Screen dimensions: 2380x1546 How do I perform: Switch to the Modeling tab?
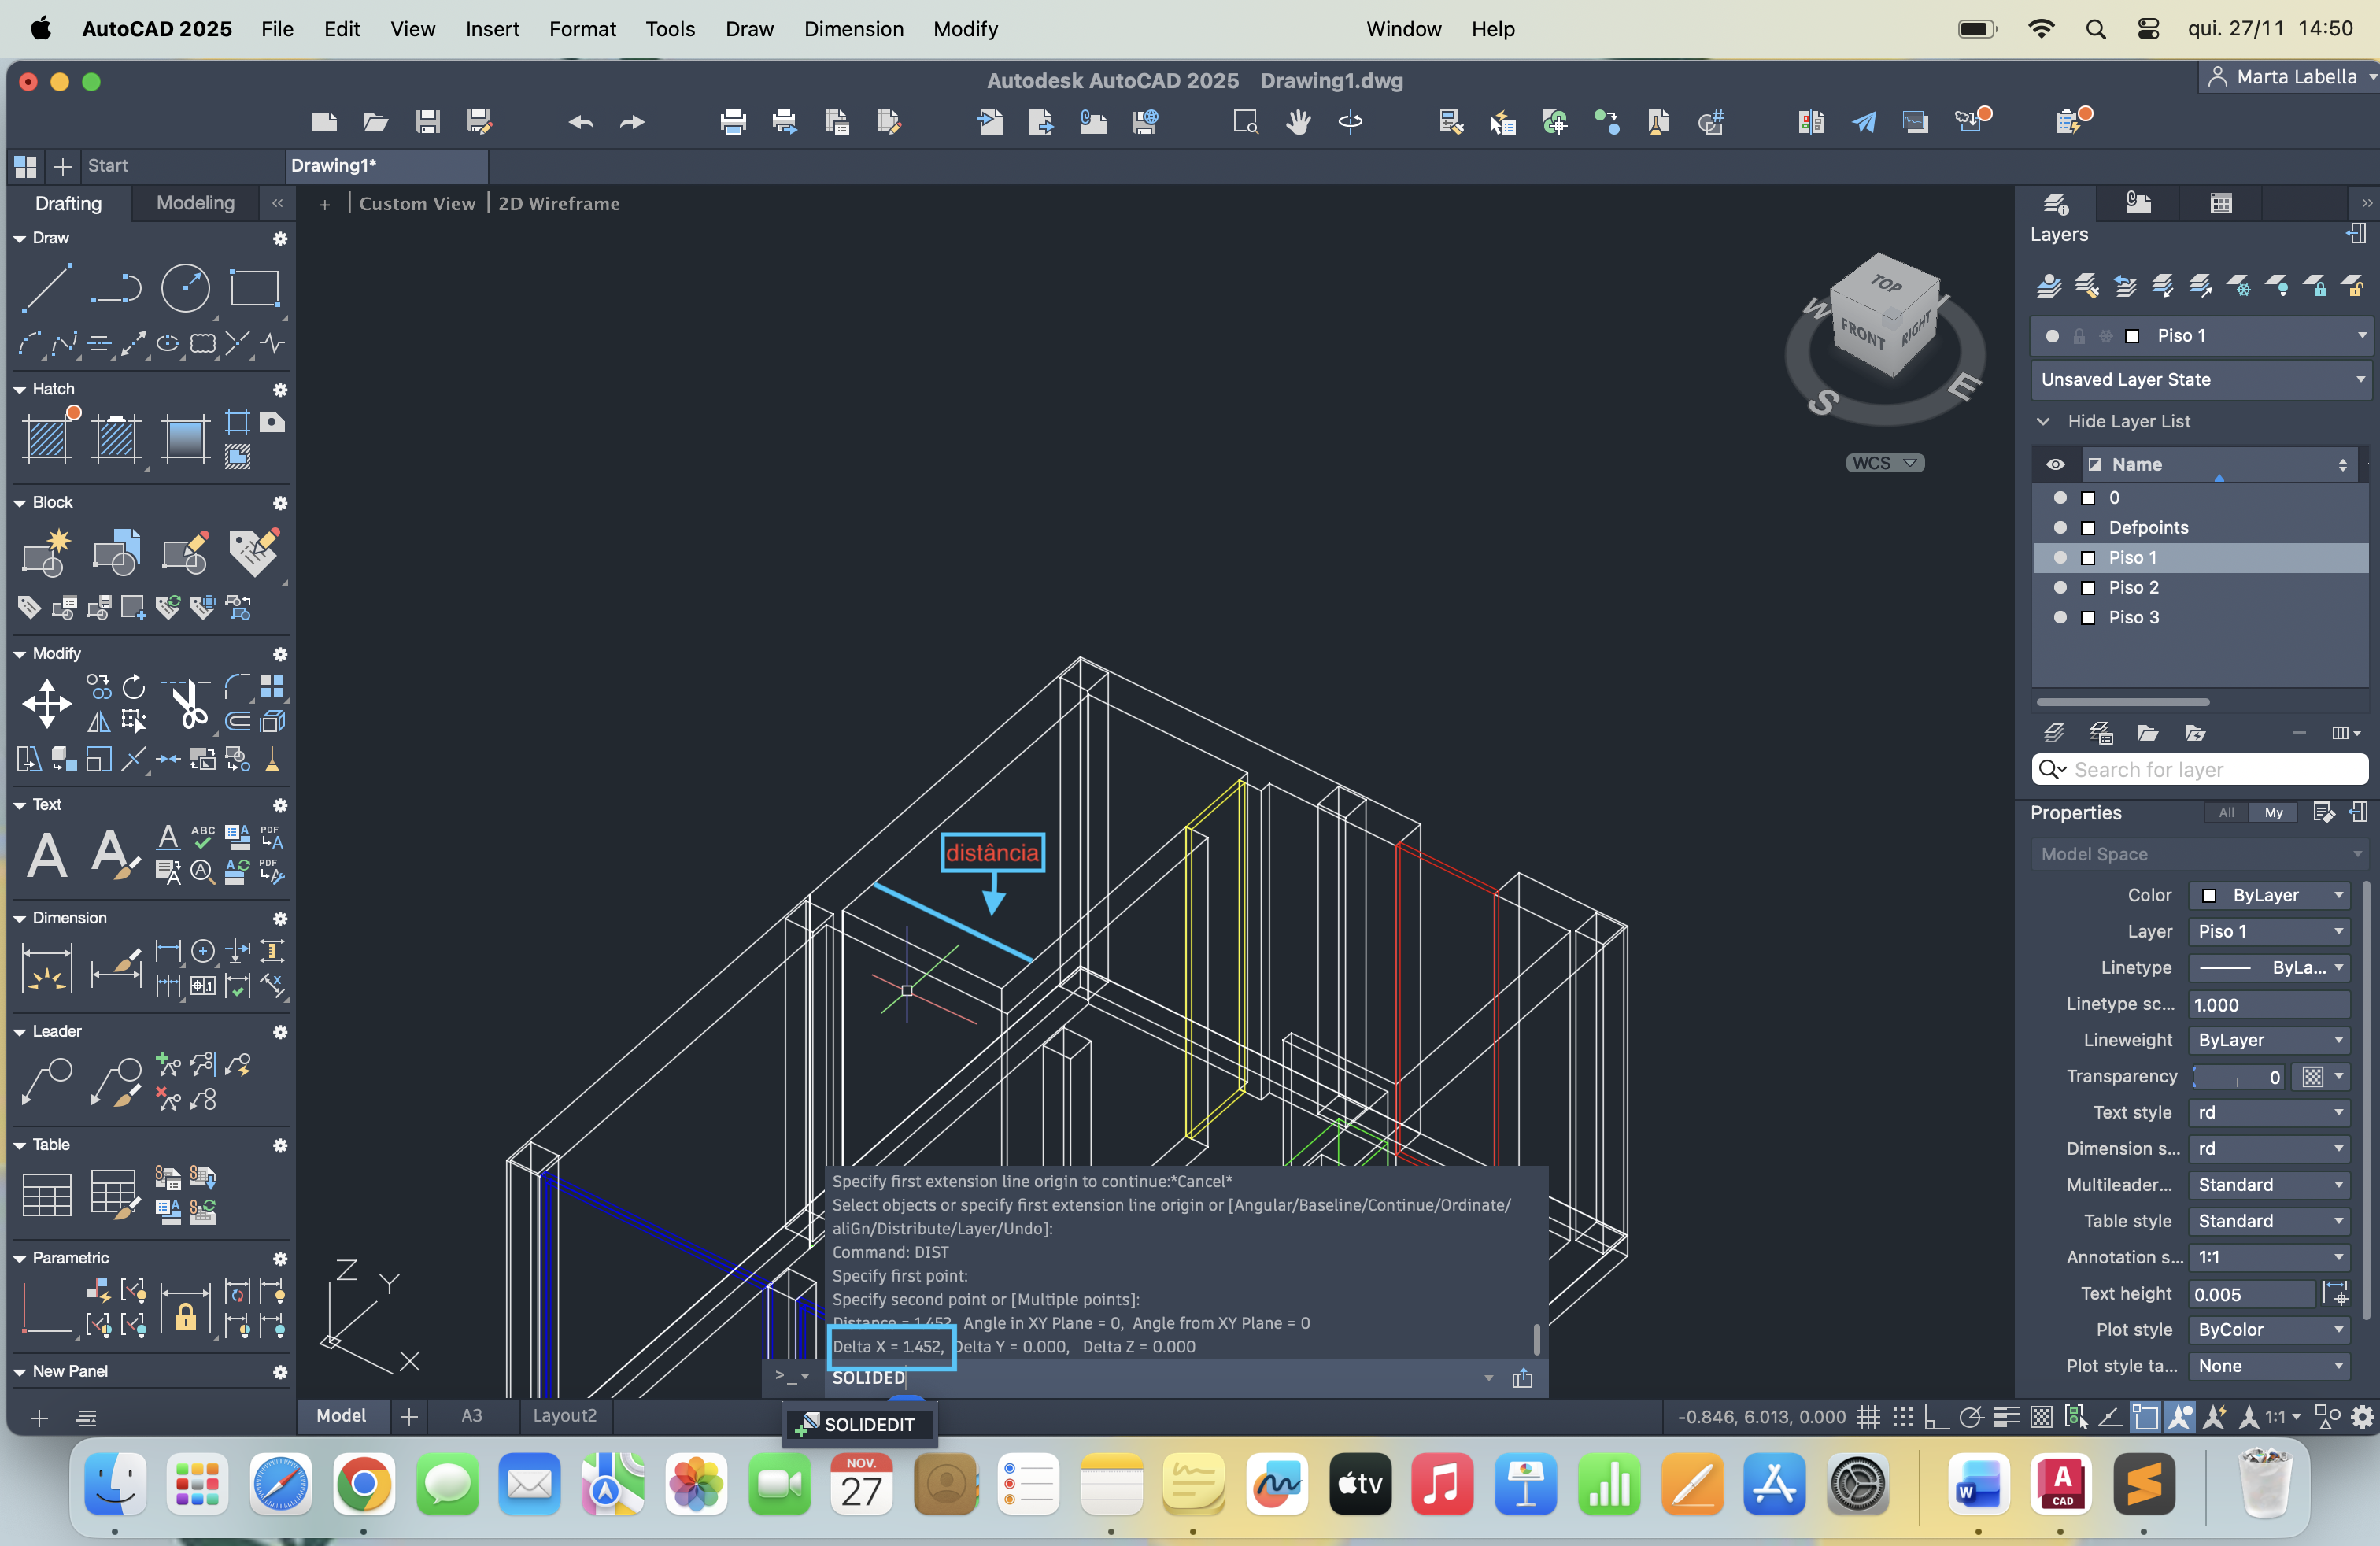pos(195,203)
